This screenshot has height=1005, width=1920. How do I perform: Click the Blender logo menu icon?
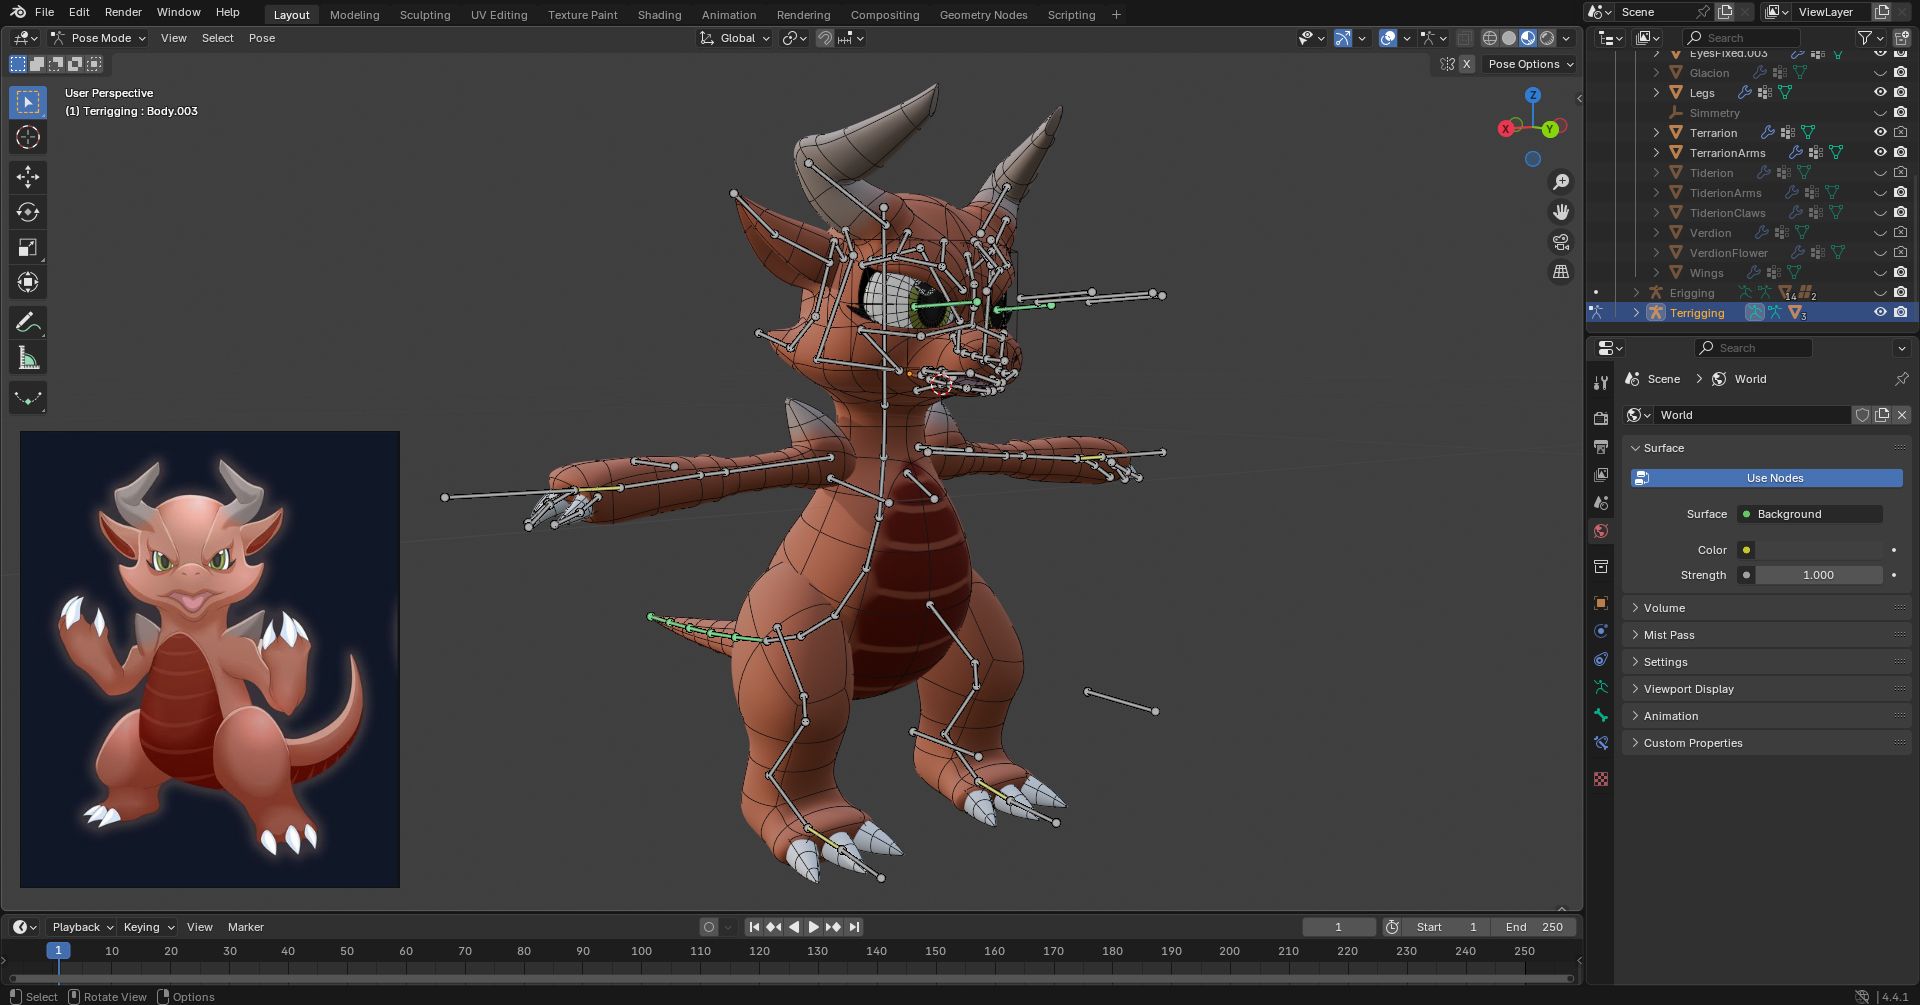(x=18, y=12)
